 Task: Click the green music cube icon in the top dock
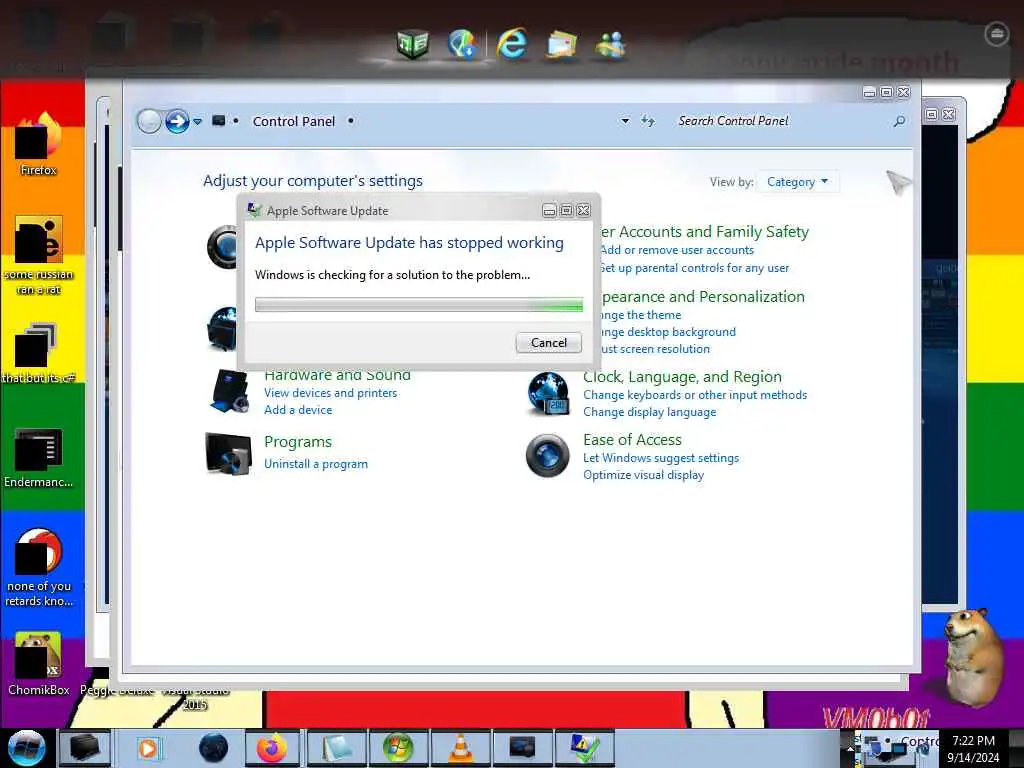click(x=413, y=44)
